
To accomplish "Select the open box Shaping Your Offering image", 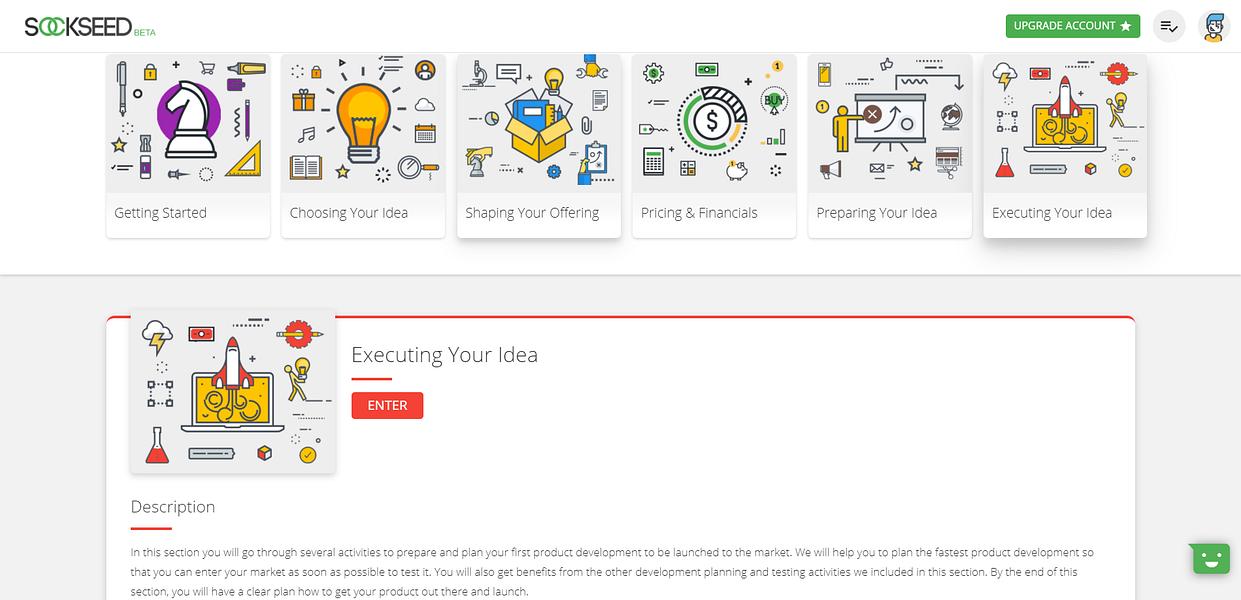I will (539, 123).
